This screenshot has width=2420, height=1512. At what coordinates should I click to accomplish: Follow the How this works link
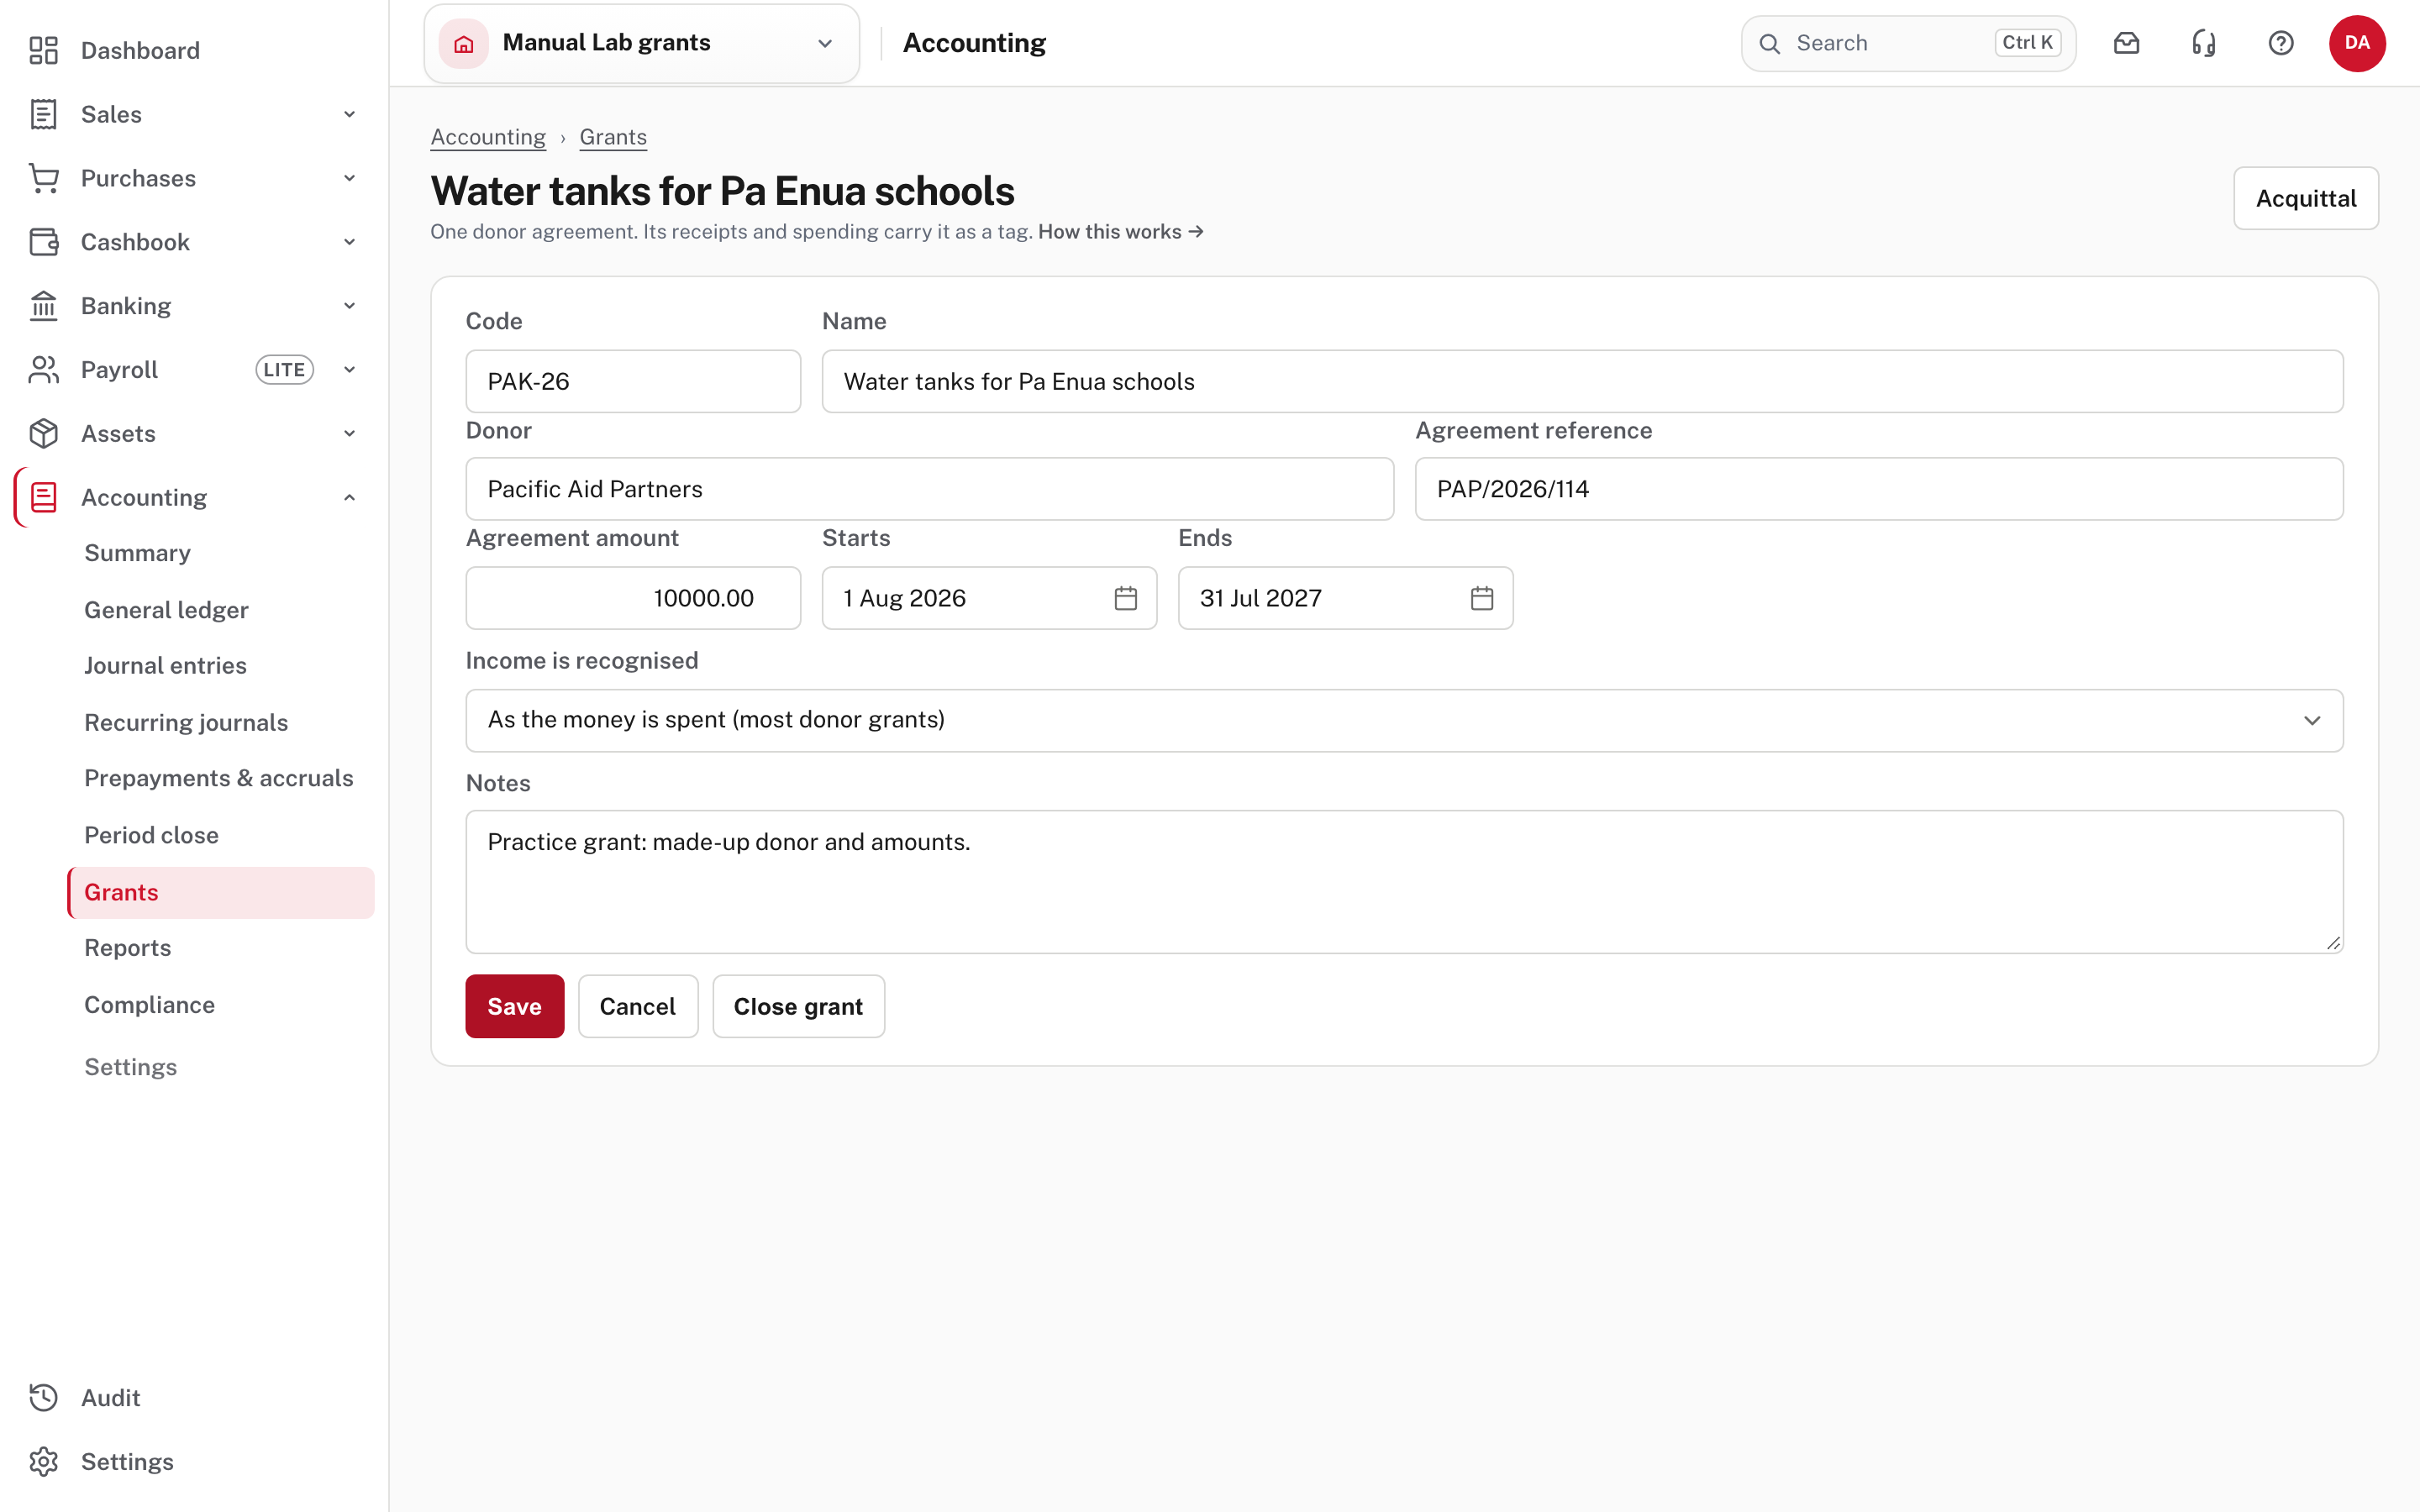(1120, 232)
